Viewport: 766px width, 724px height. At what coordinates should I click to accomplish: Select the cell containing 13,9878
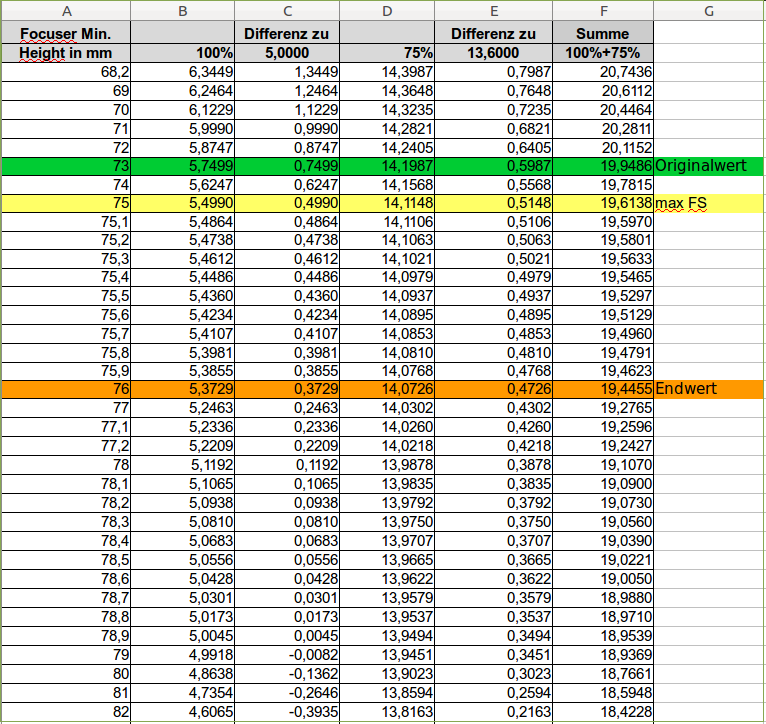pos(387,465)
